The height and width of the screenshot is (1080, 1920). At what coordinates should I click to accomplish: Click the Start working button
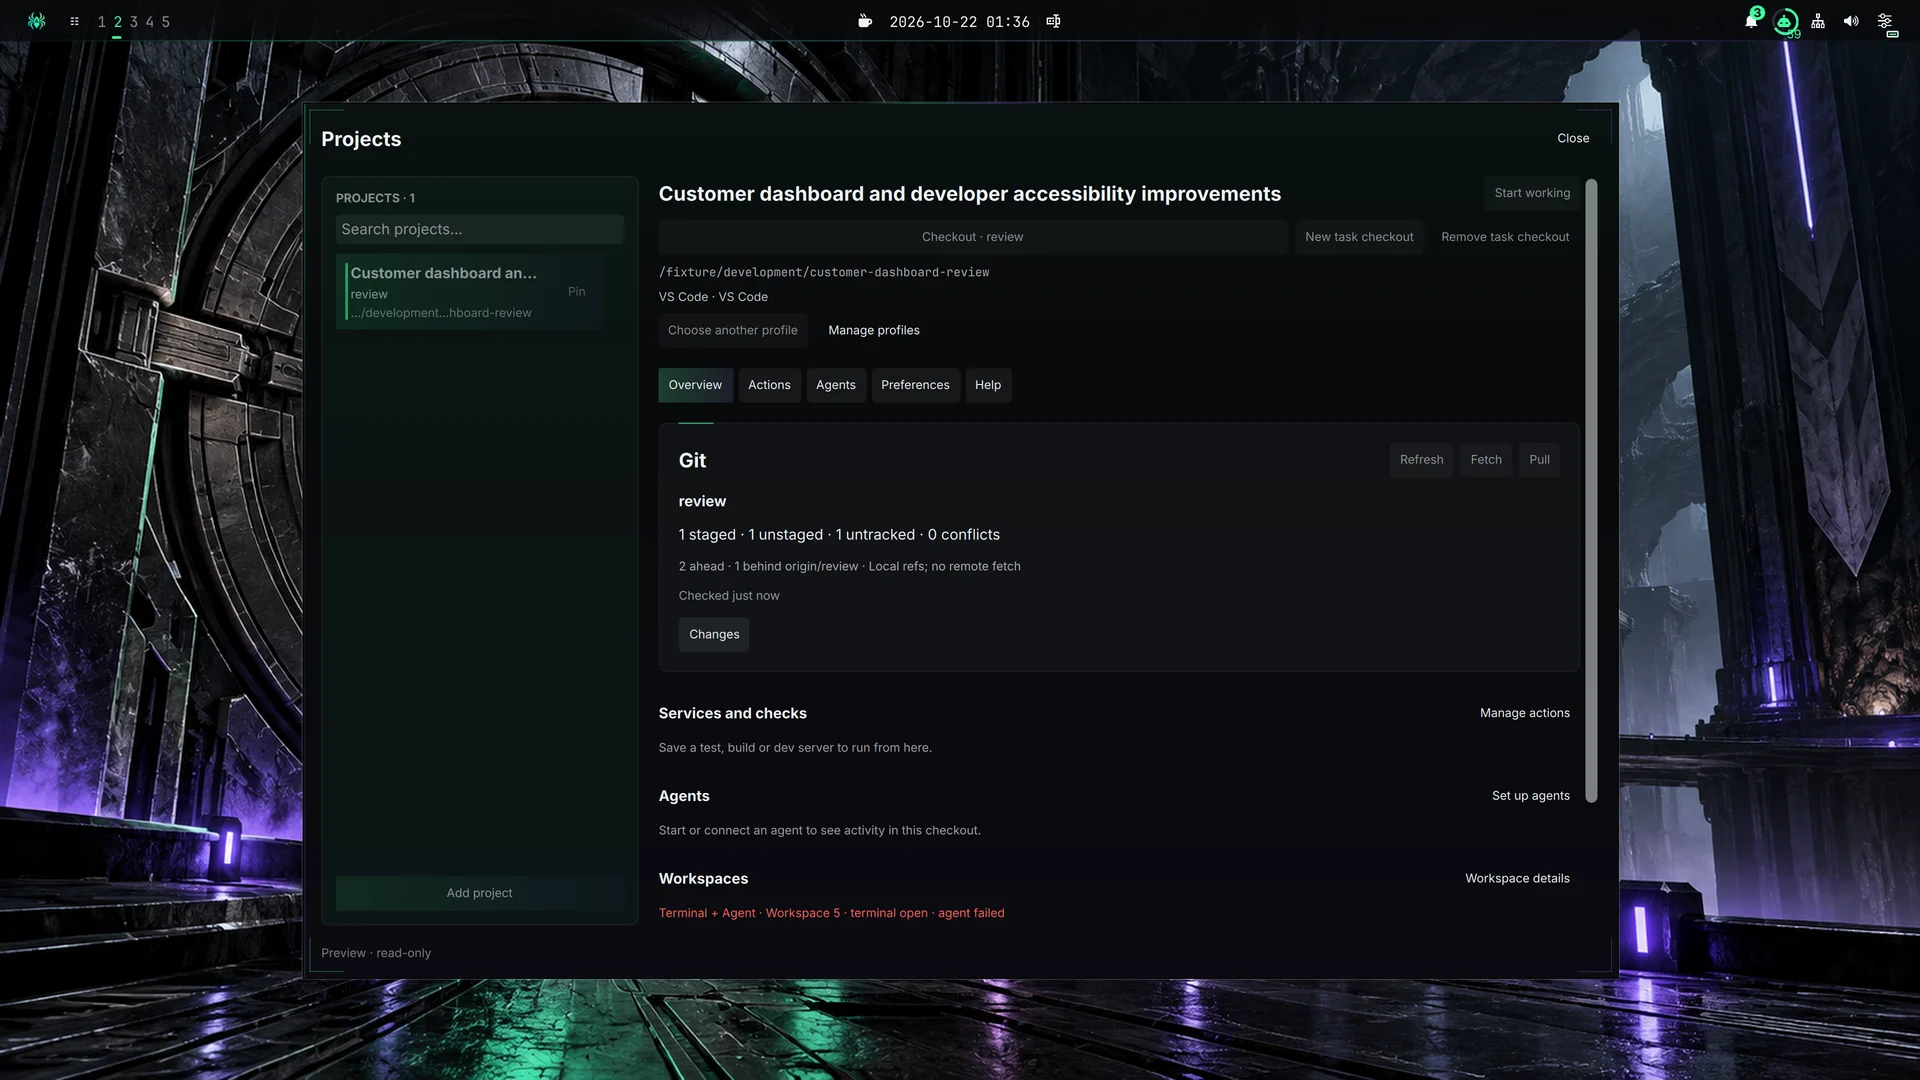point(1532,193)
